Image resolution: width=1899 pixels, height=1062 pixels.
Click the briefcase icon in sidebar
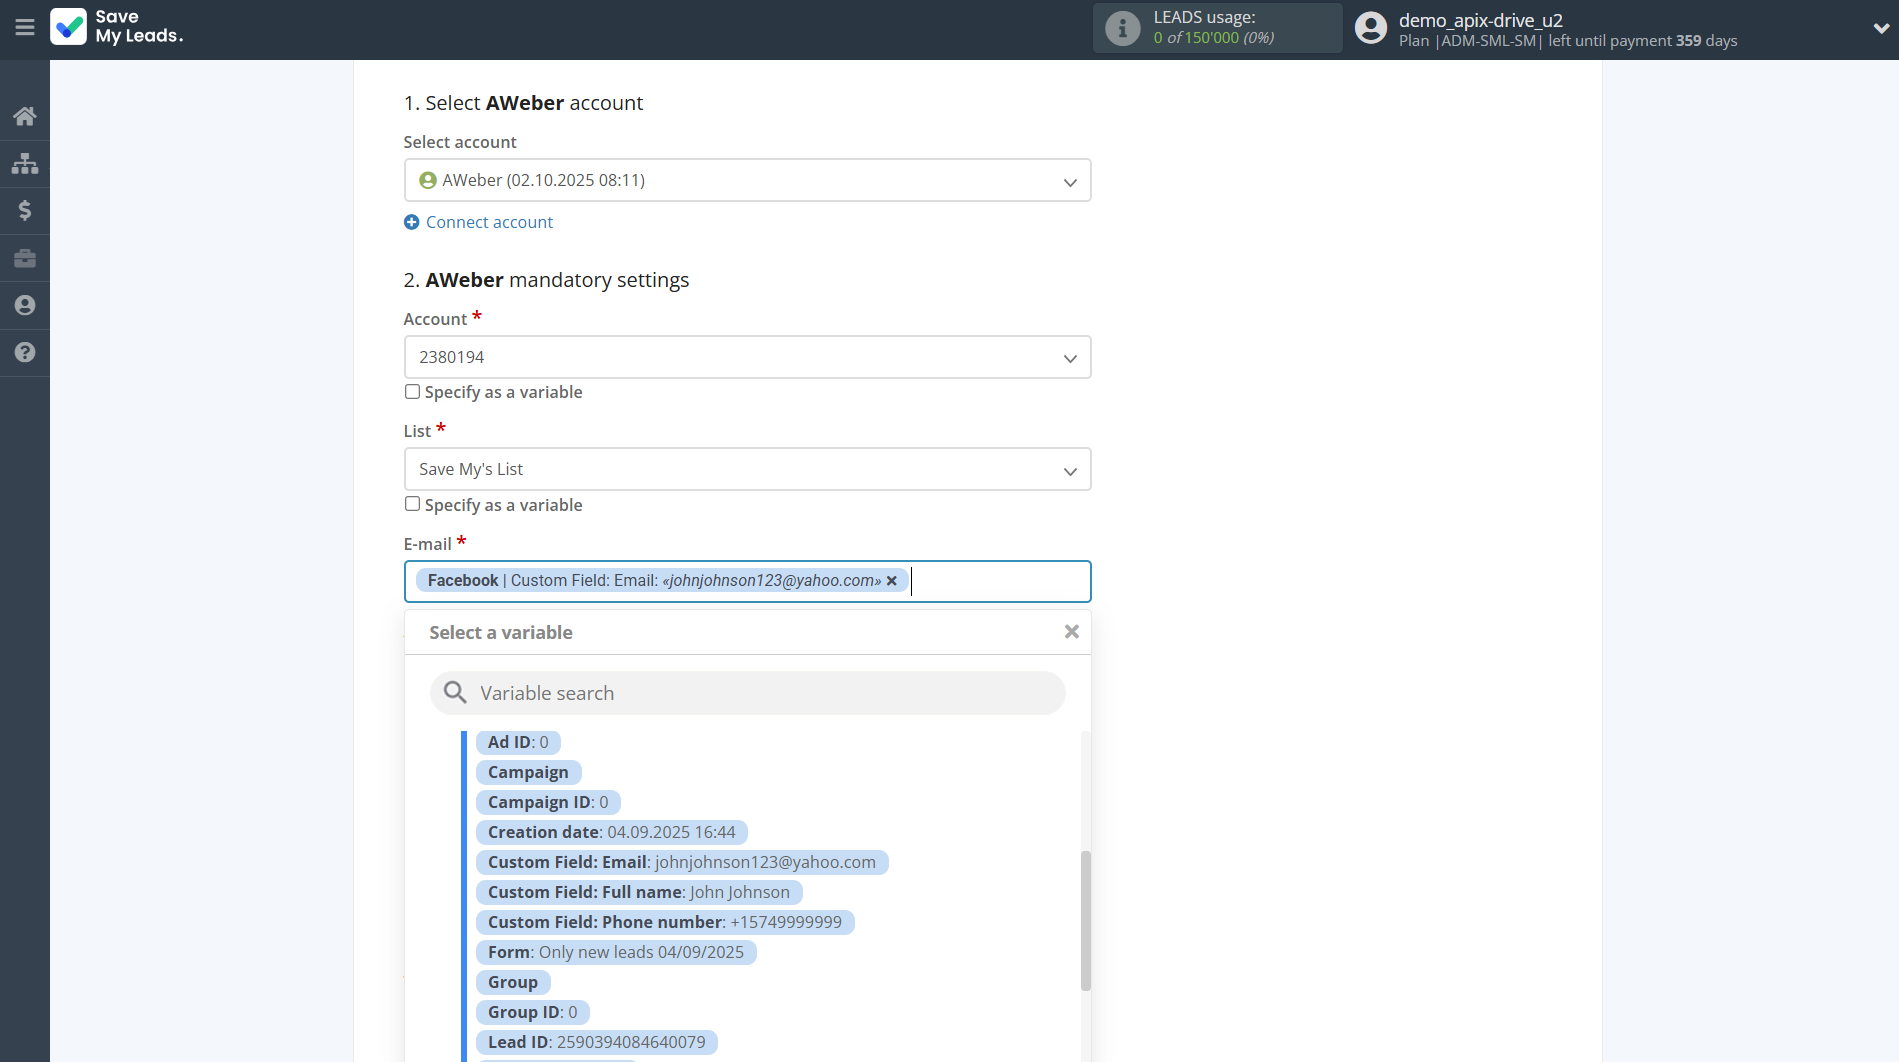click(25, 258)
